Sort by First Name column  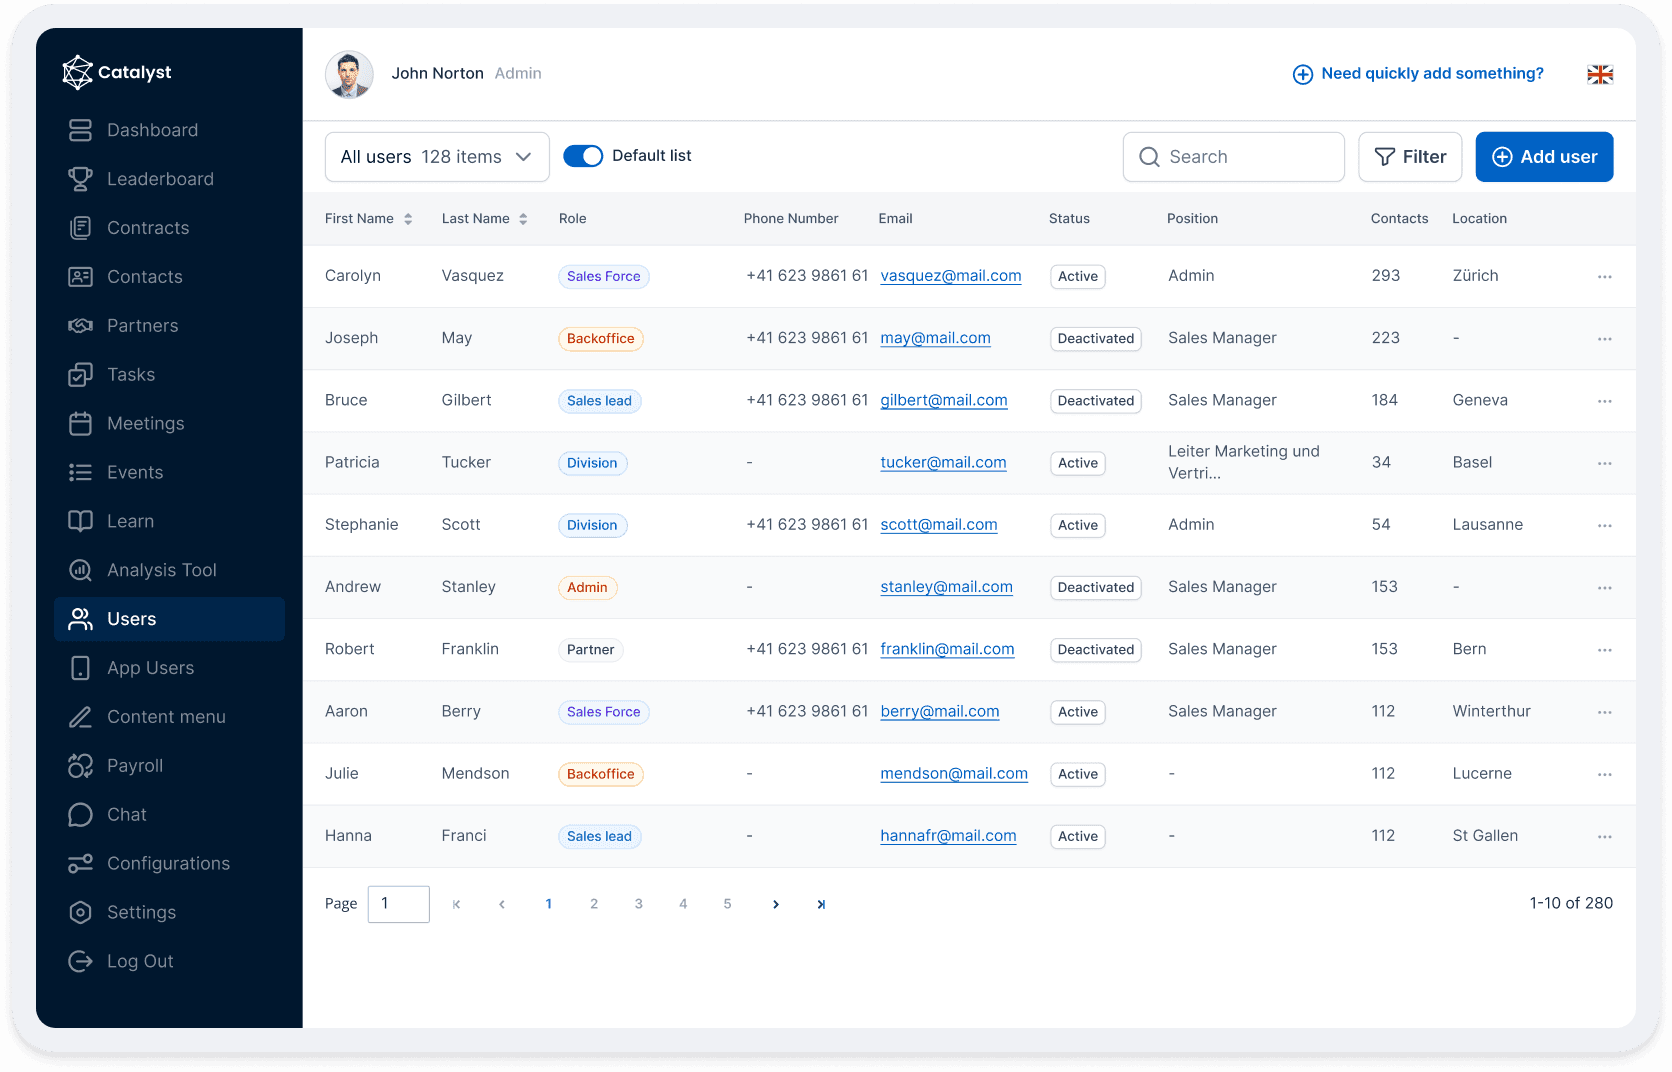(x=408, y=219)
